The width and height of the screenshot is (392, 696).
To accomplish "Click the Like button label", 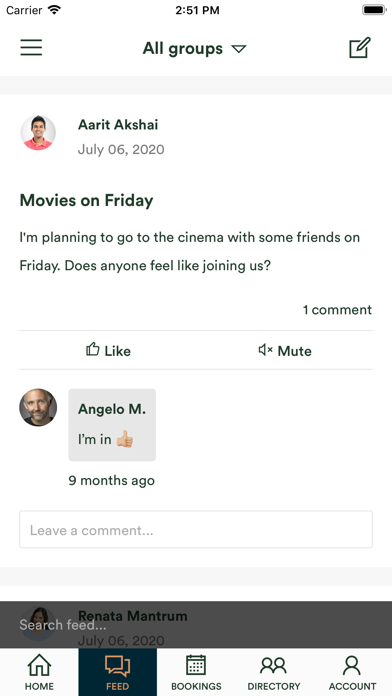I will 118,351.
